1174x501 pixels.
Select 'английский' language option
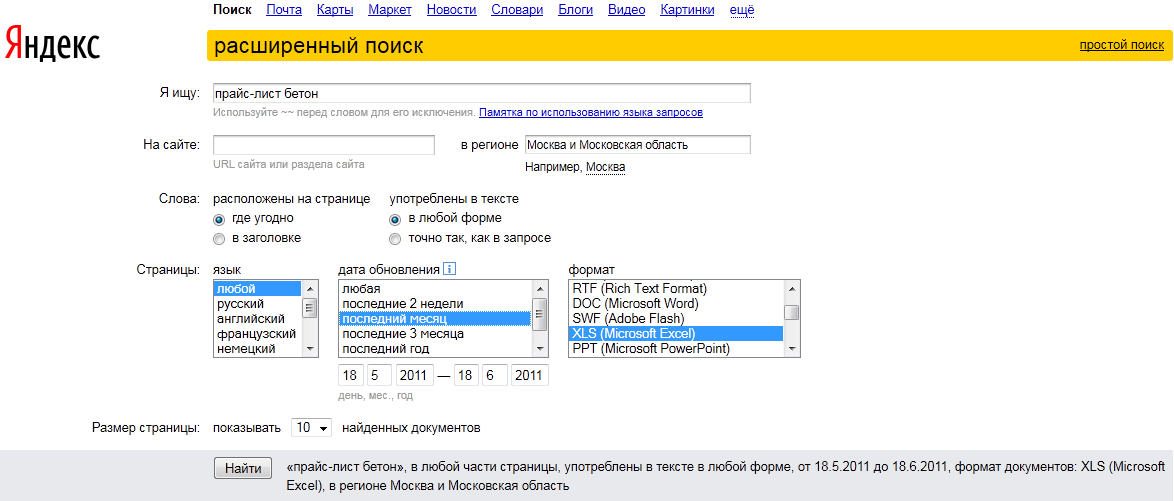pos(258,318)
